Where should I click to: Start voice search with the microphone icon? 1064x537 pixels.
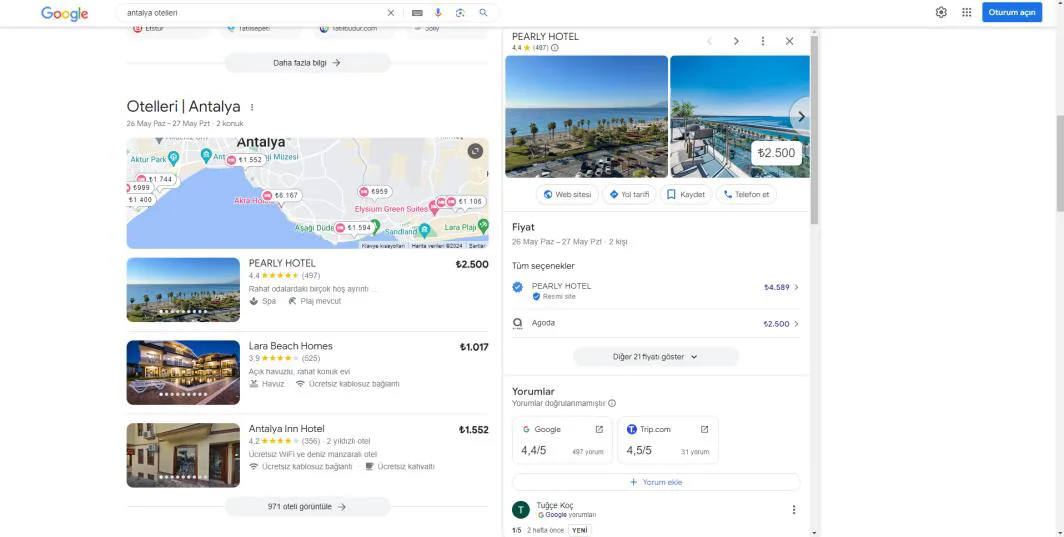tap(438, 13)
